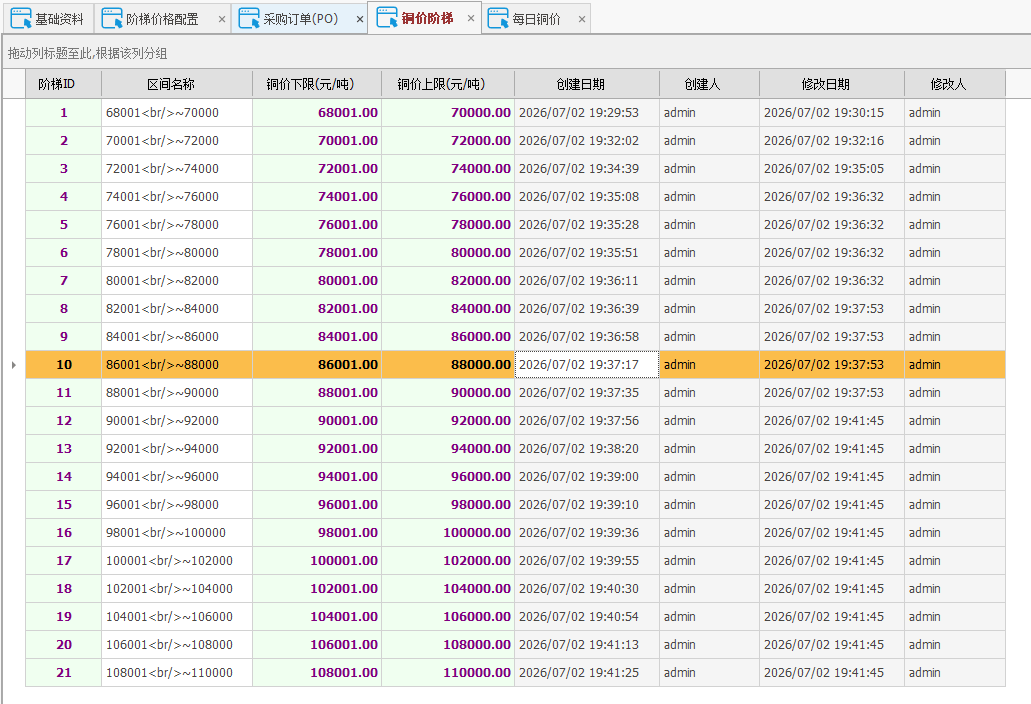Select interval name 98001<br/>~100000
Screen dimensions: 1031x704
click(177, 532)
